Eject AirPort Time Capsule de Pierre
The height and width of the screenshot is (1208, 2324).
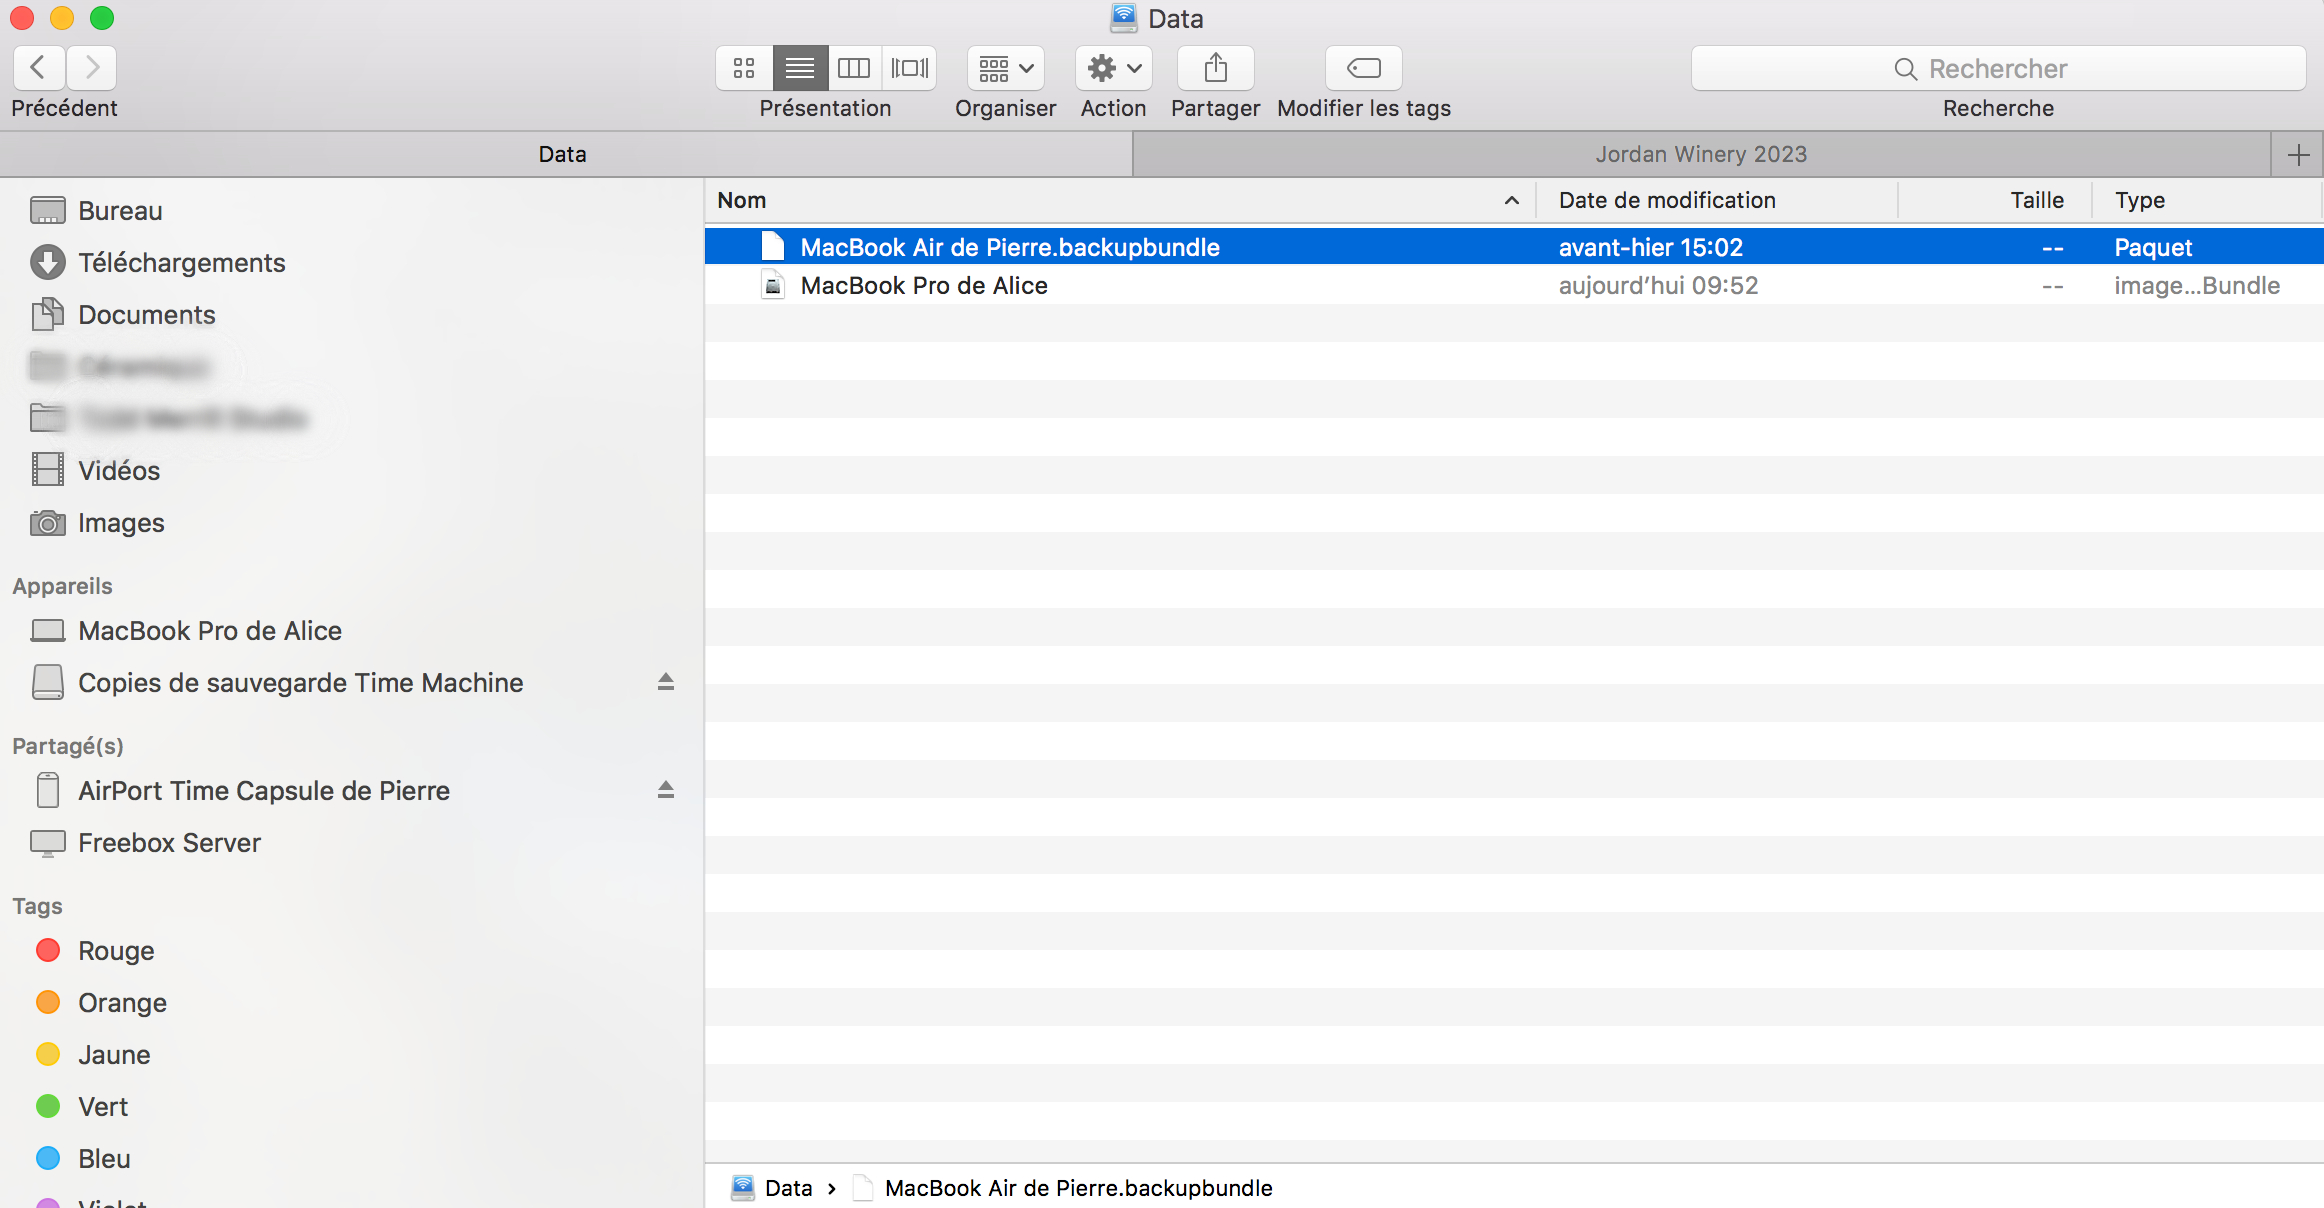coord(666,790)
